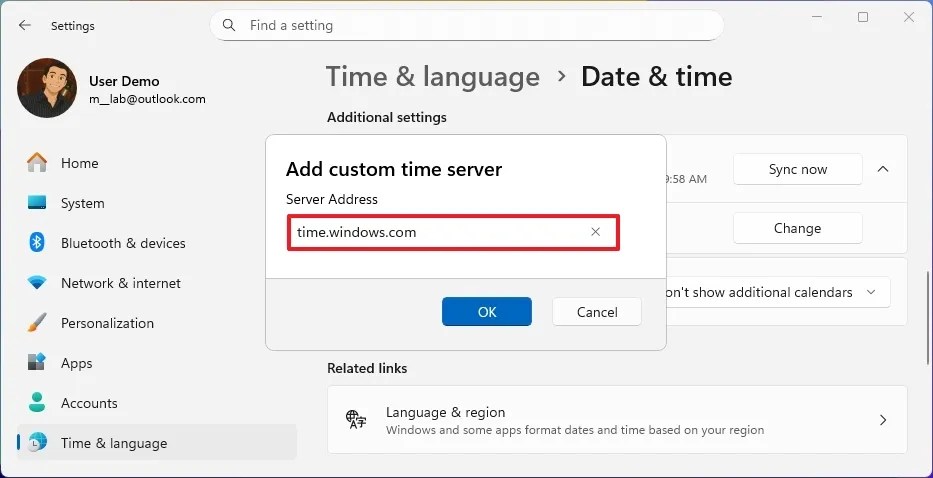The width and height of the screenshot is (933, 478).
Task: Click Language & region right chevron
Action: click(883, 420)
